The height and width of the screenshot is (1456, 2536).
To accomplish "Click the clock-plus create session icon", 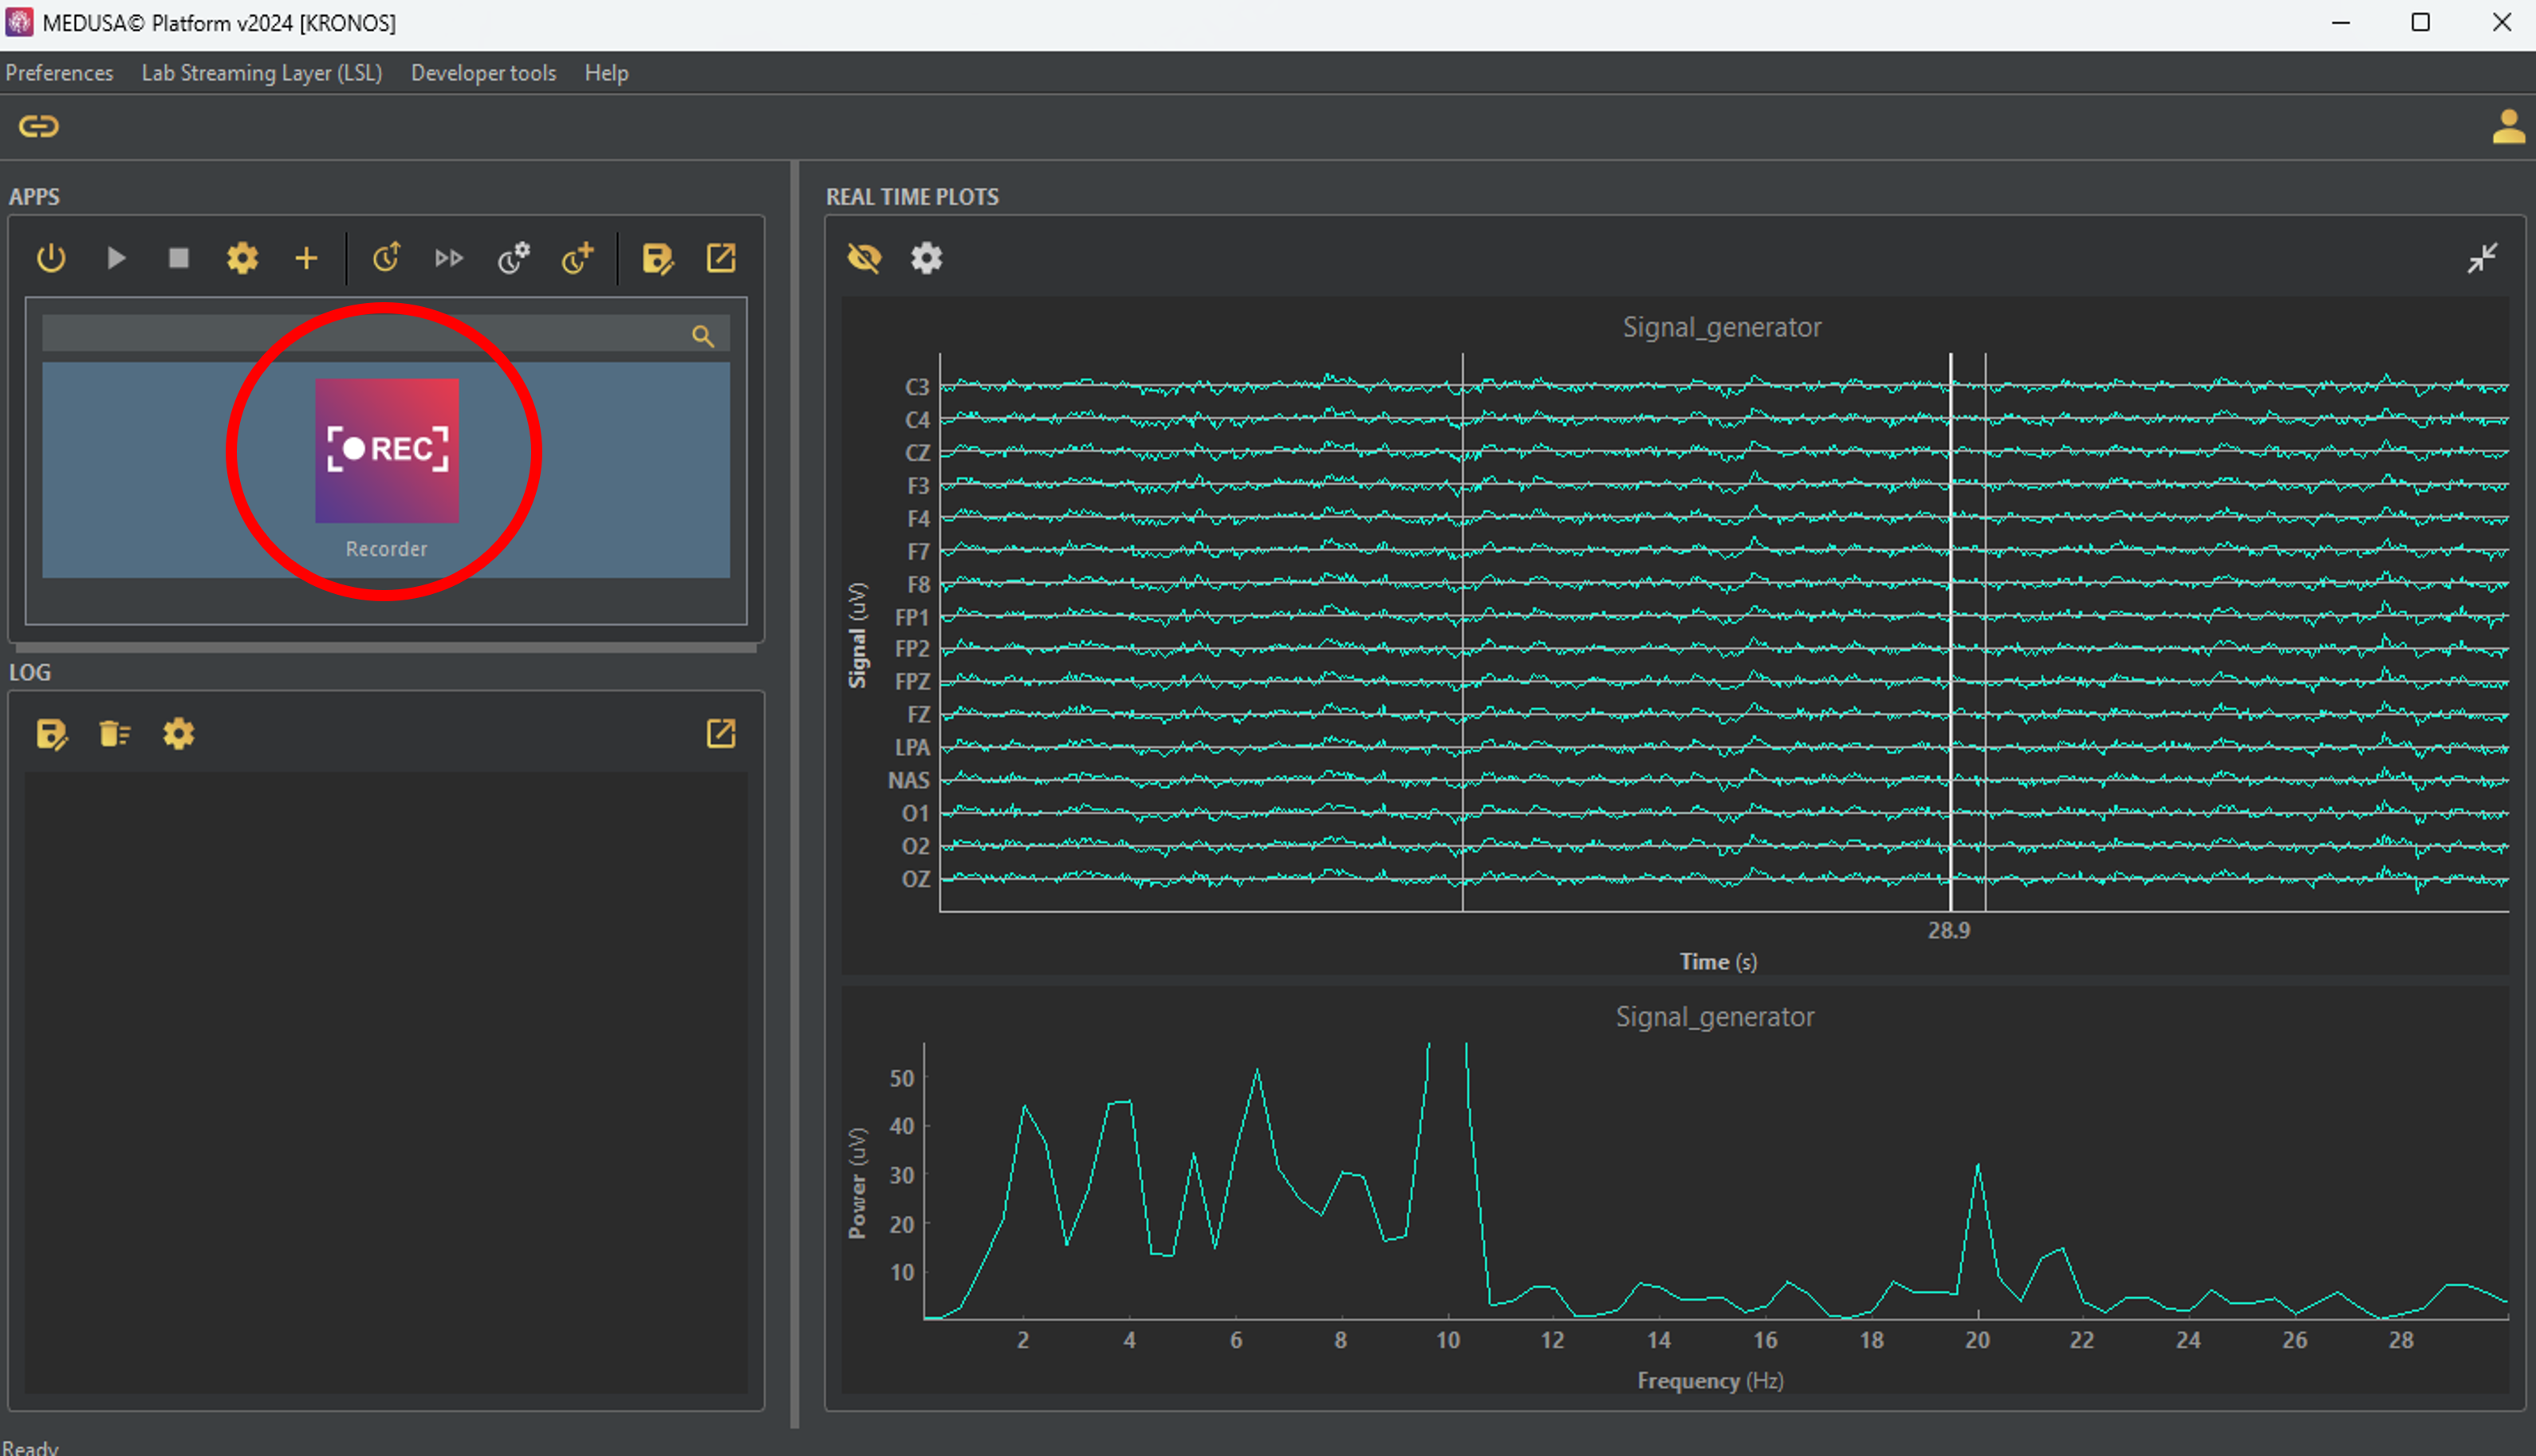I will (x=577, y=259).
